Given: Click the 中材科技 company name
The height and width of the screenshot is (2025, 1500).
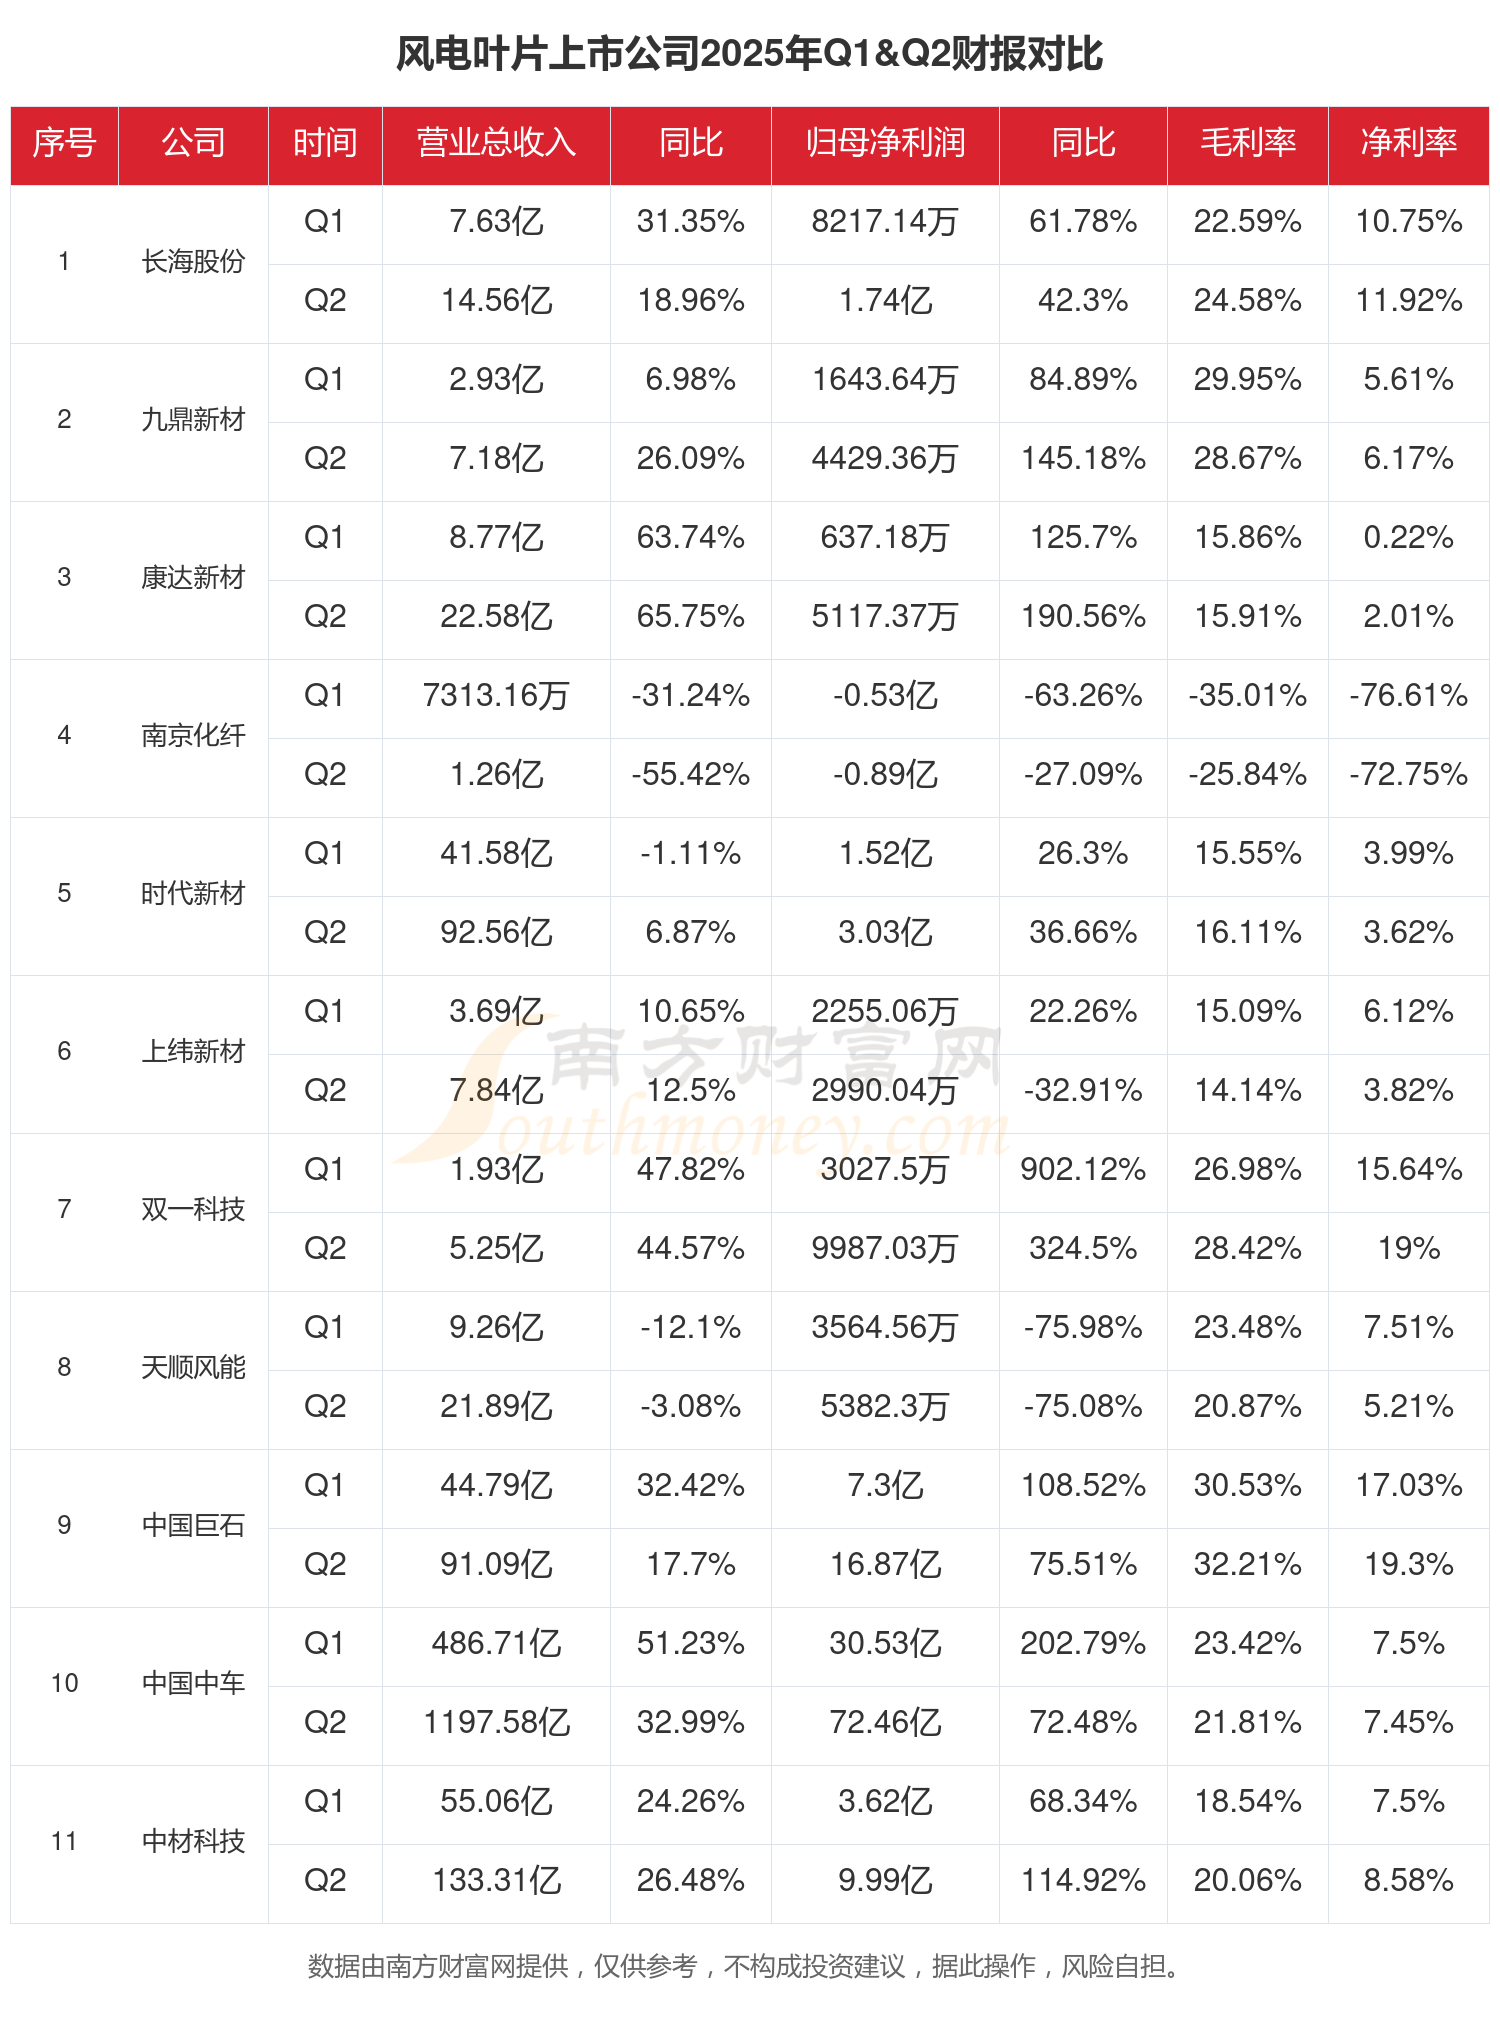Looking at the screenshot, I should click(193, 1842).
